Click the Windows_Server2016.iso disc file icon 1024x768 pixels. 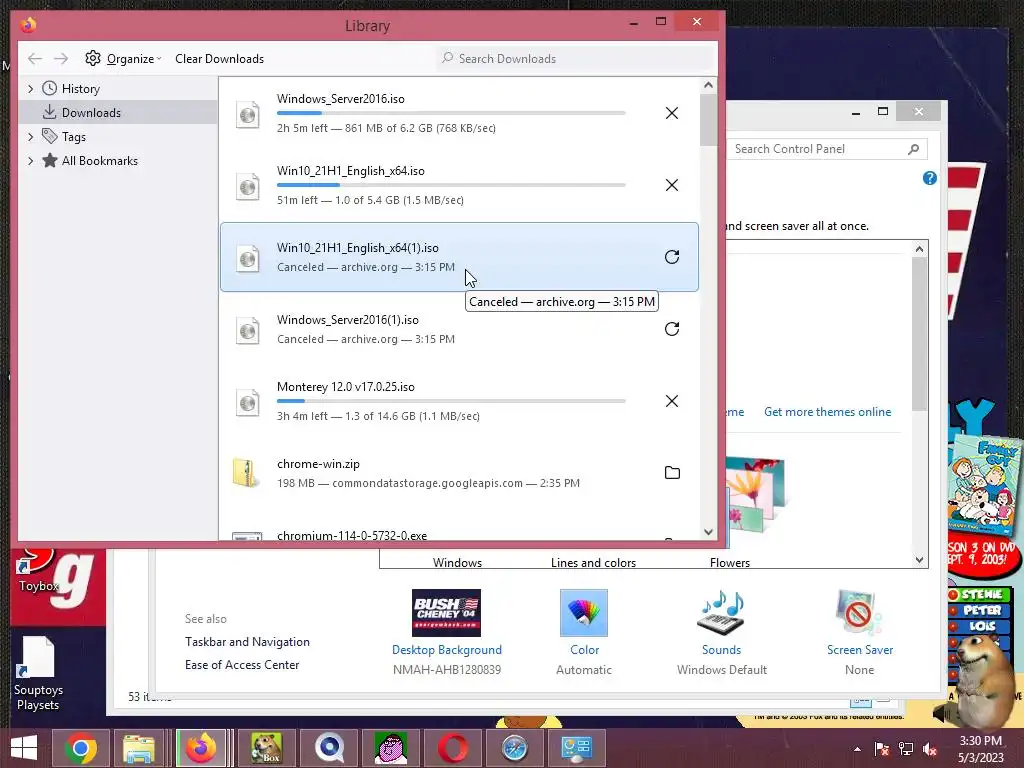coord(248,114)
